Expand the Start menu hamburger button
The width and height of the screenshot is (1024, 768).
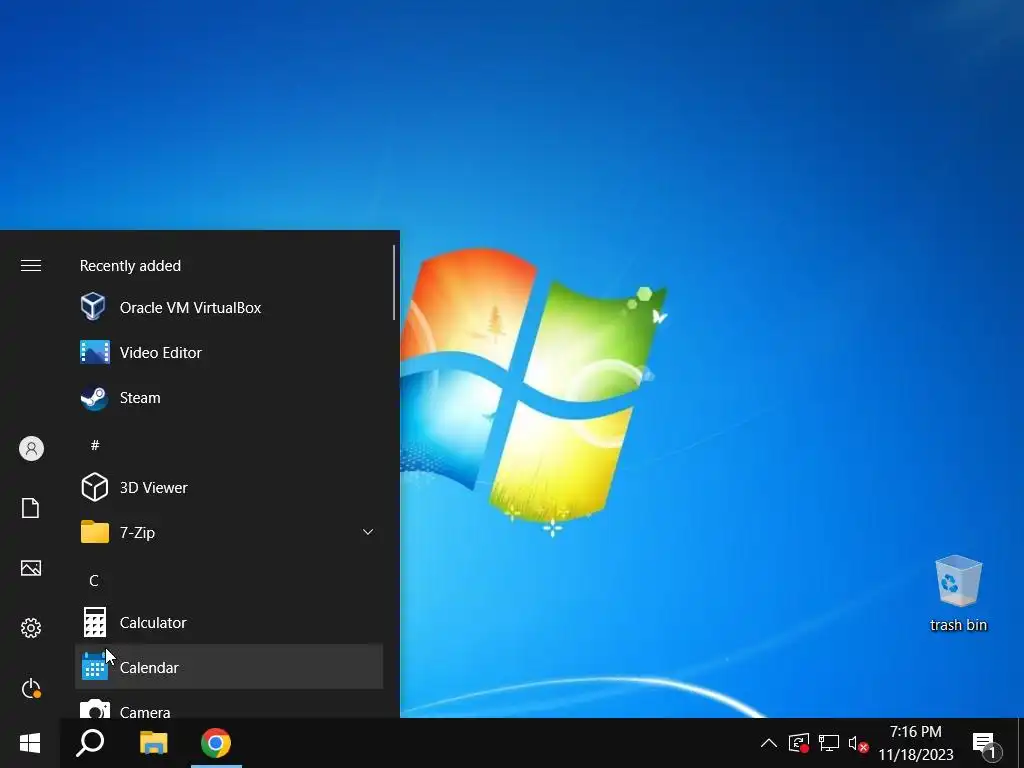coord(31,266)
